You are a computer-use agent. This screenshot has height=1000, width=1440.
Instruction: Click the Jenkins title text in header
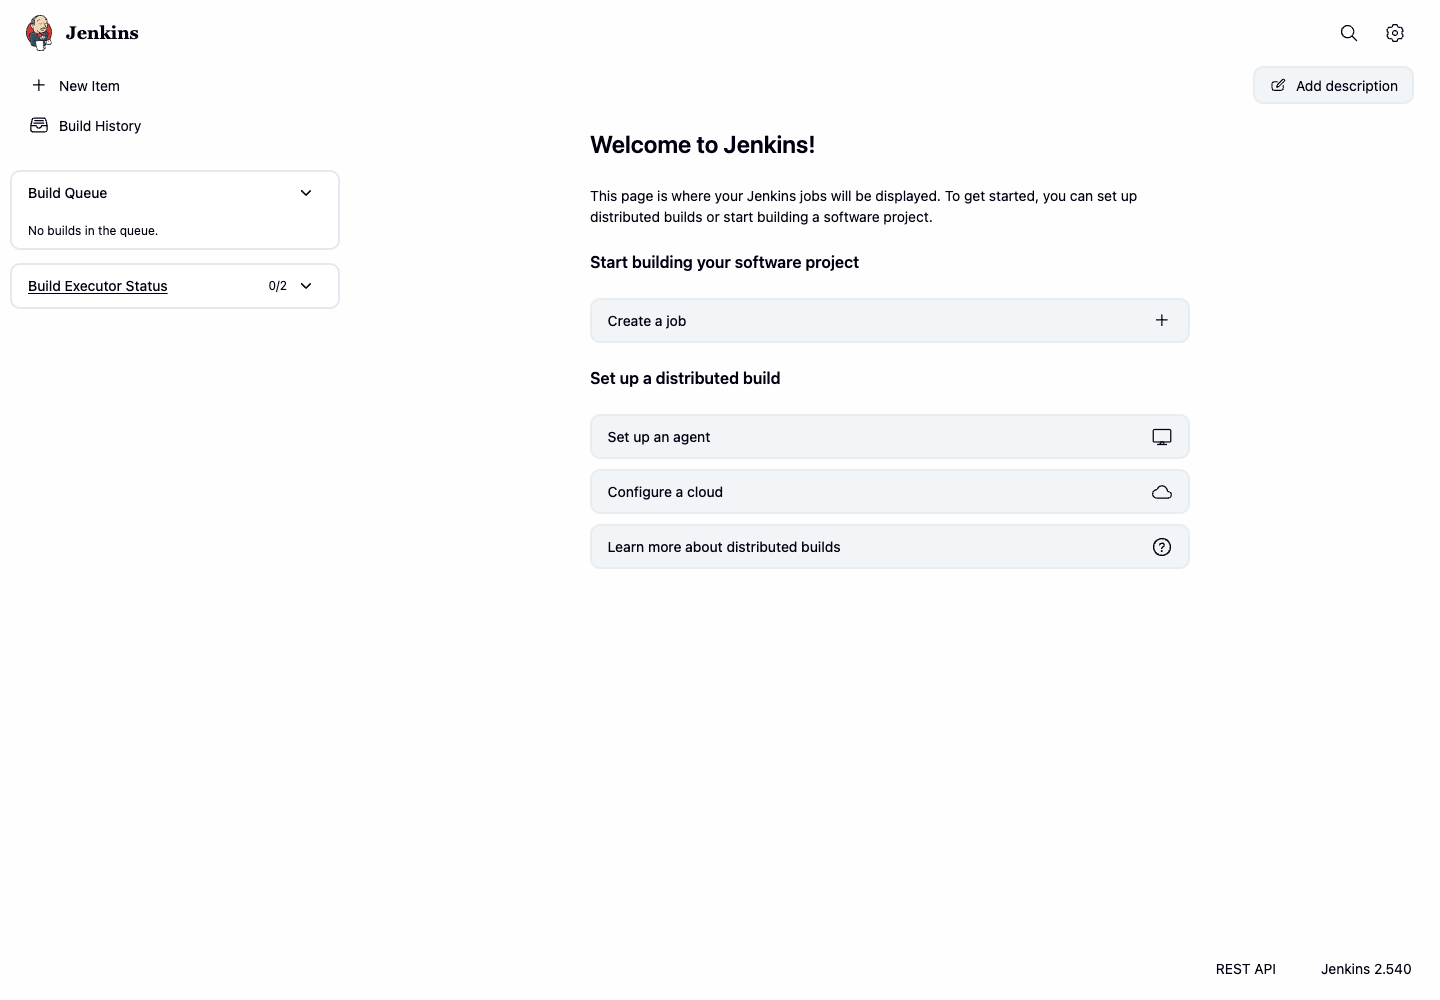coord(102,33)
